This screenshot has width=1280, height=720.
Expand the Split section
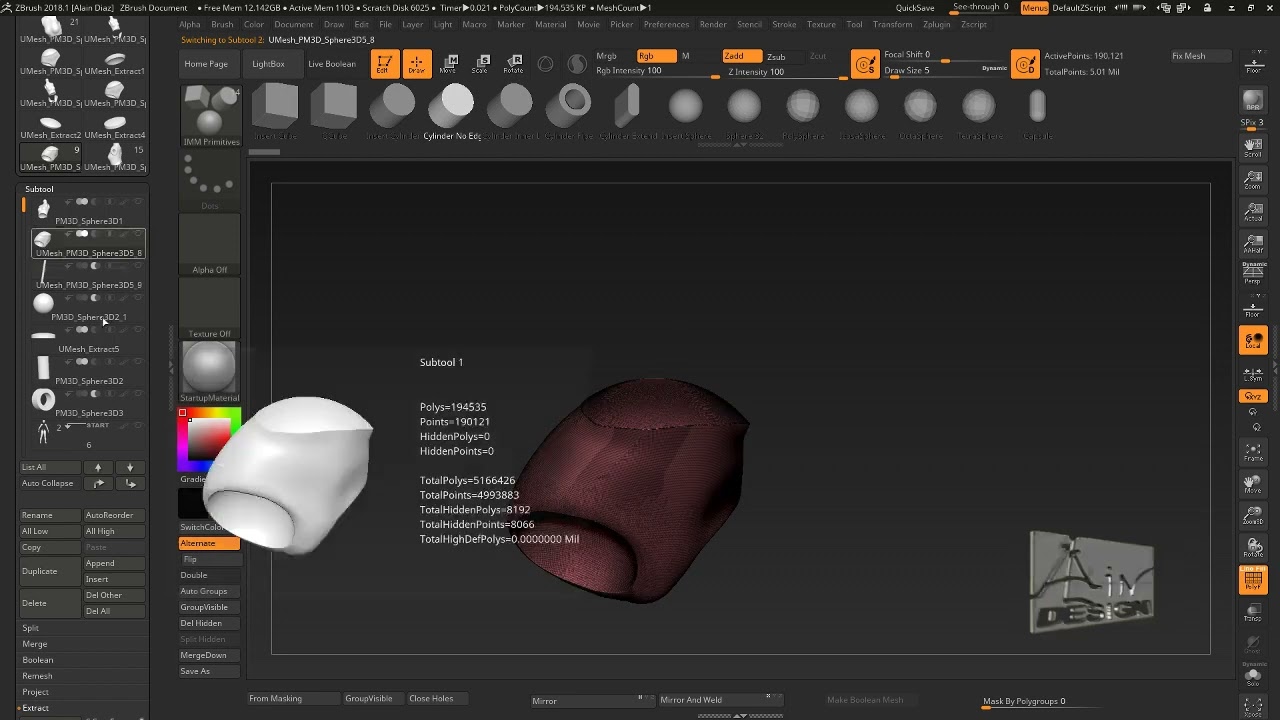31,628
